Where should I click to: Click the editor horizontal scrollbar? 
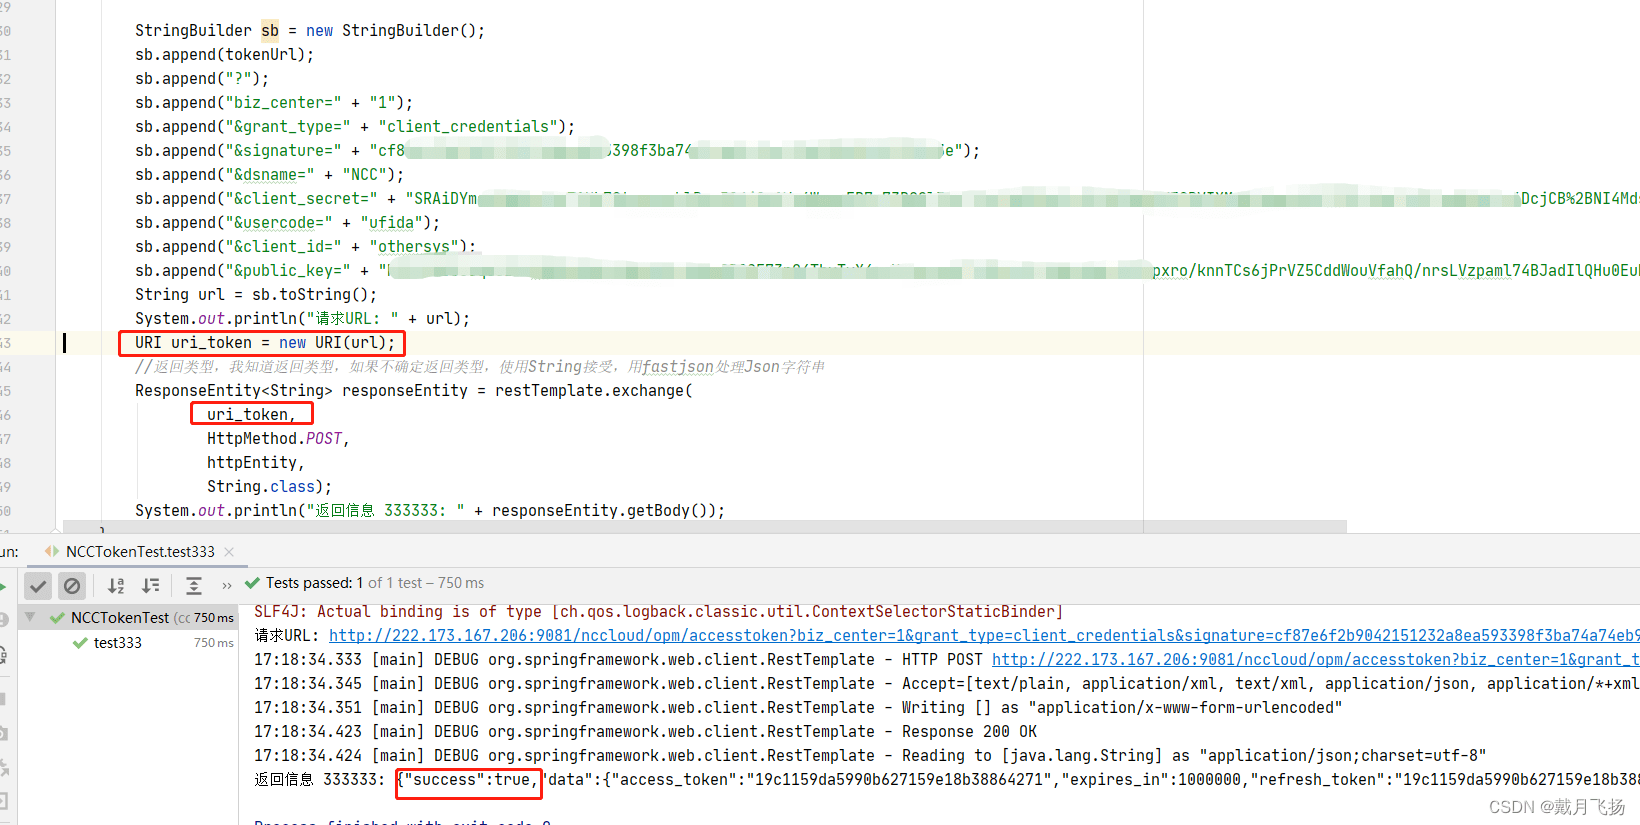[704, 526]
